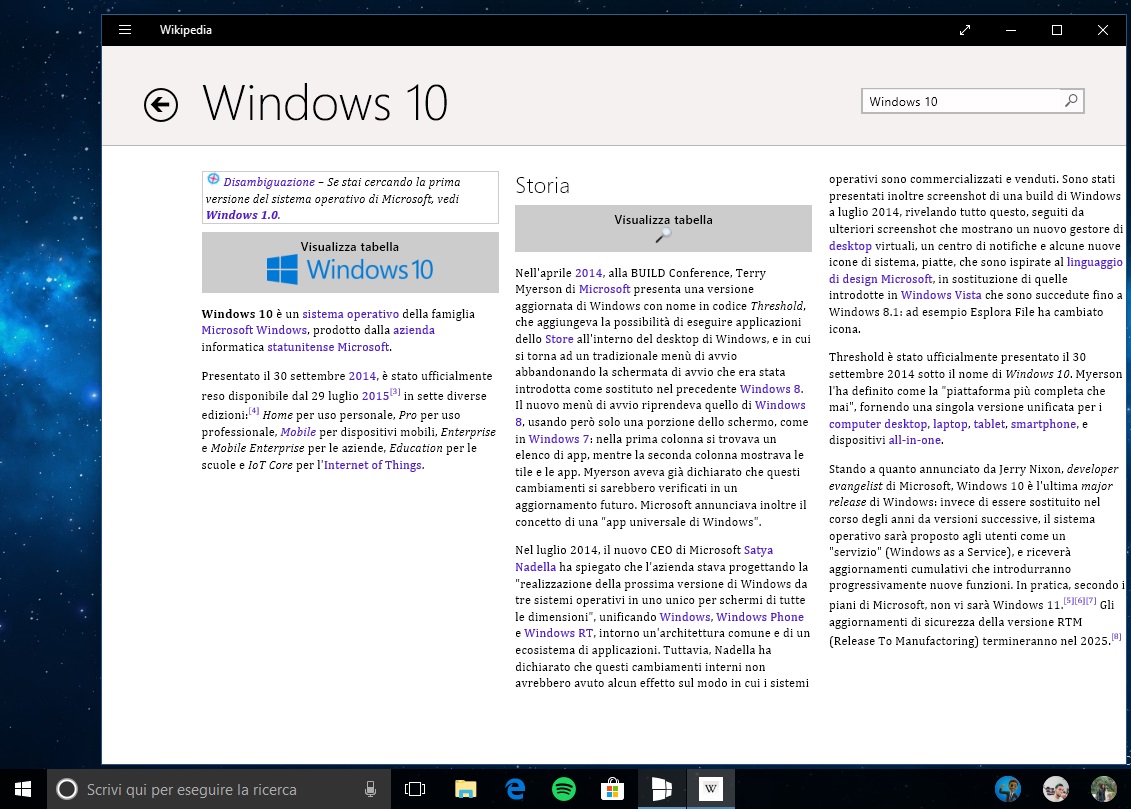This screenshot has height=809, width=1131.
Task: Open the hamburger menu in Wikipedia app
Action: (x=125, y=30)
